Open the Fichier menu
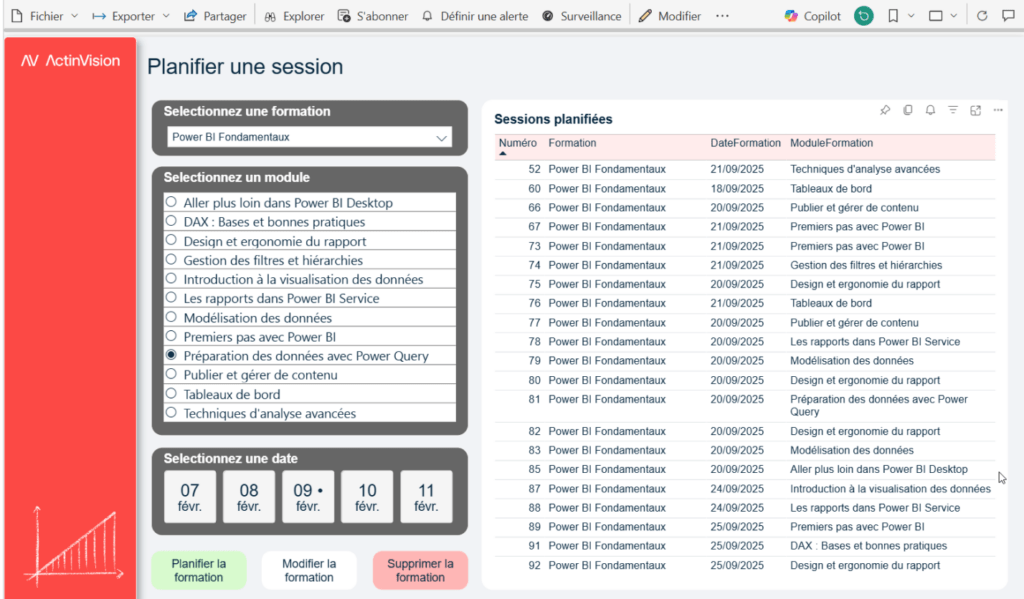 point(37,16)
